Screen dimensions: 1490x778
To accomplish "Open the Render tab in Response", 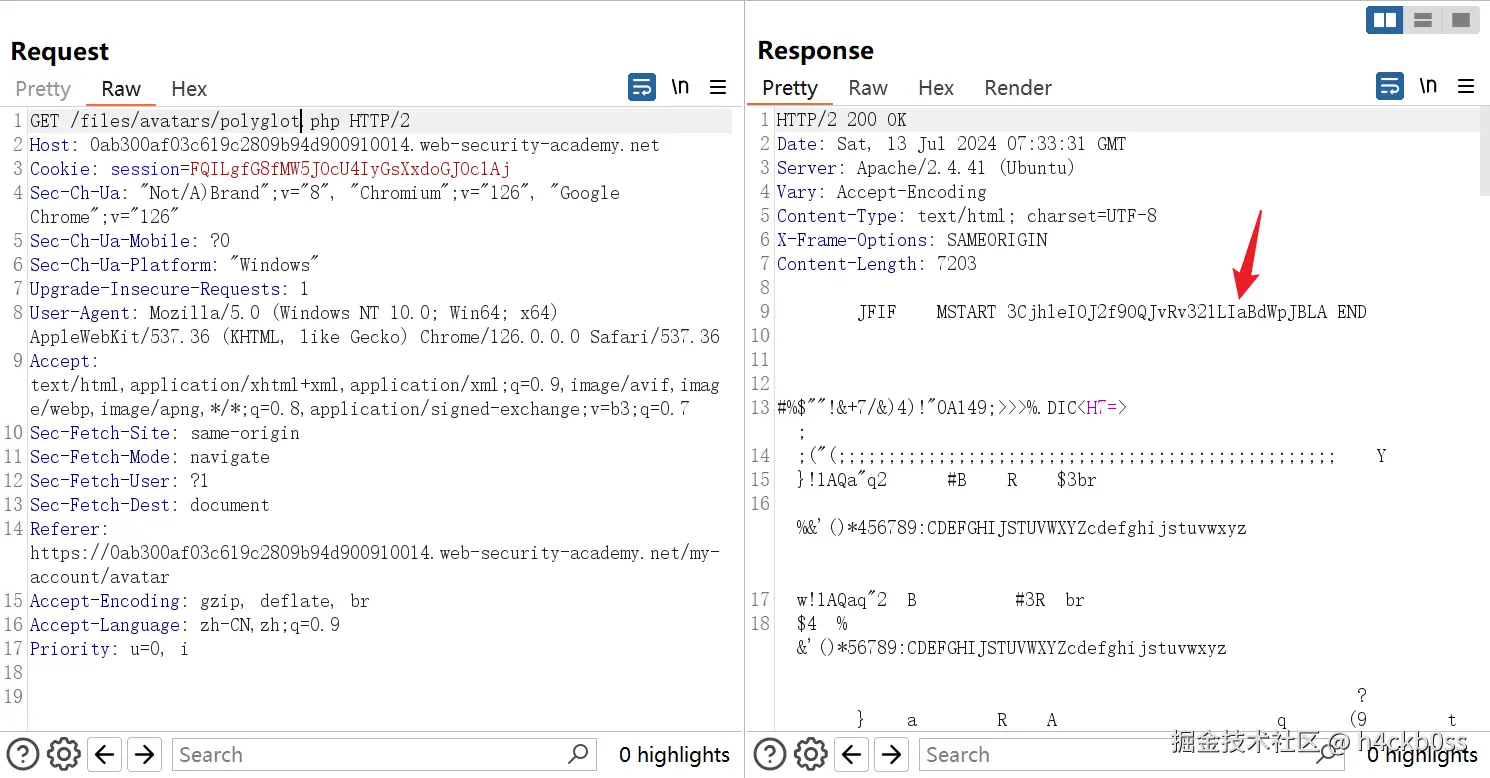I will click(x=1018, y=88).
